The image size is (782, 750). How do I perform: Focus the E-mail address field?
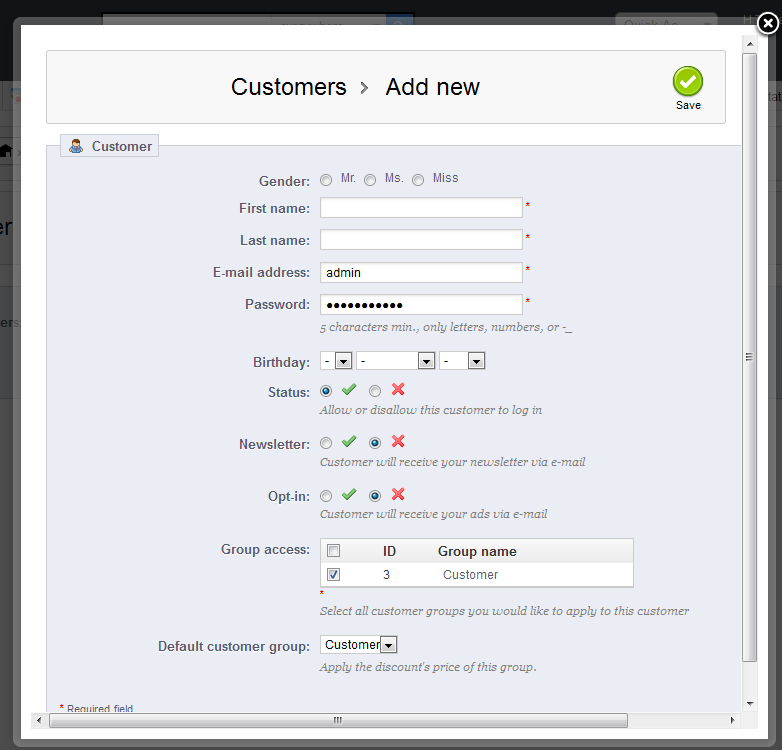click(421, 273)
